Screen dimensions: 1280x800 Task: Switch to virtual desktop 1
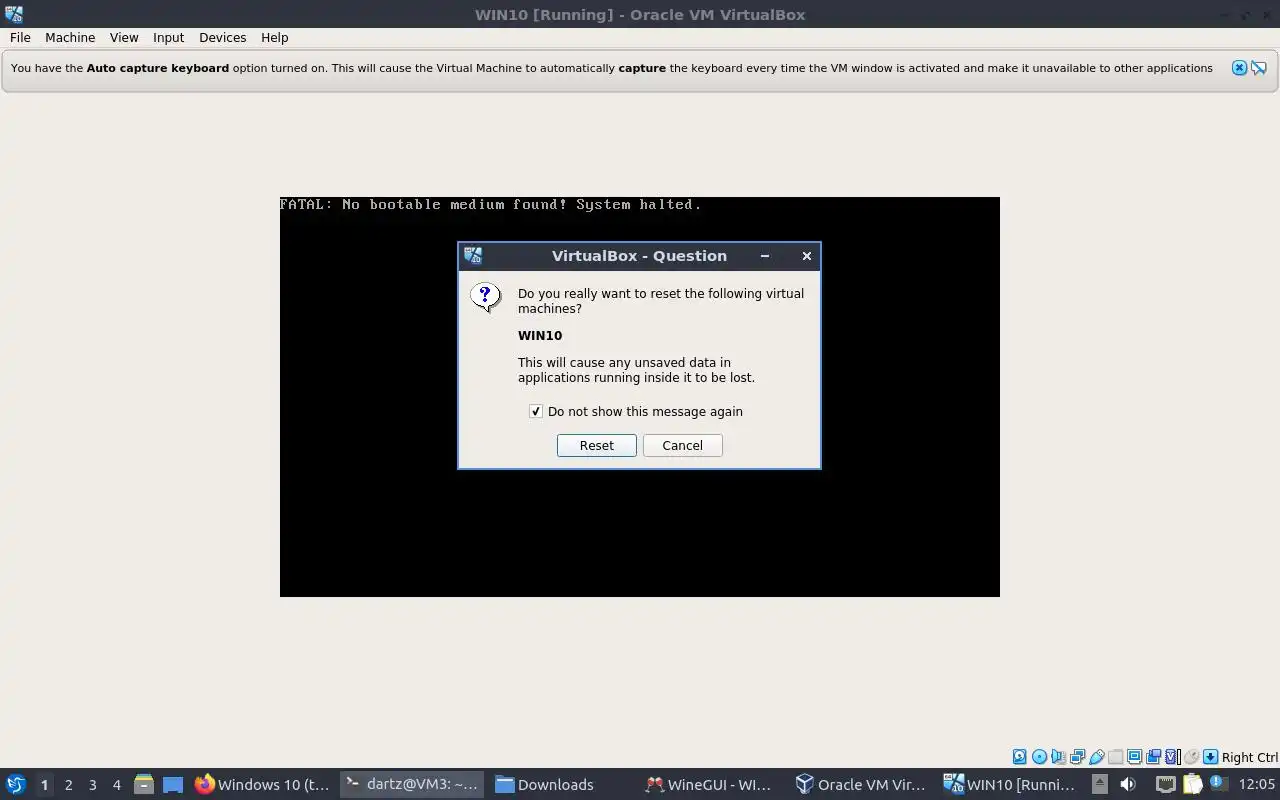[44, 785]
